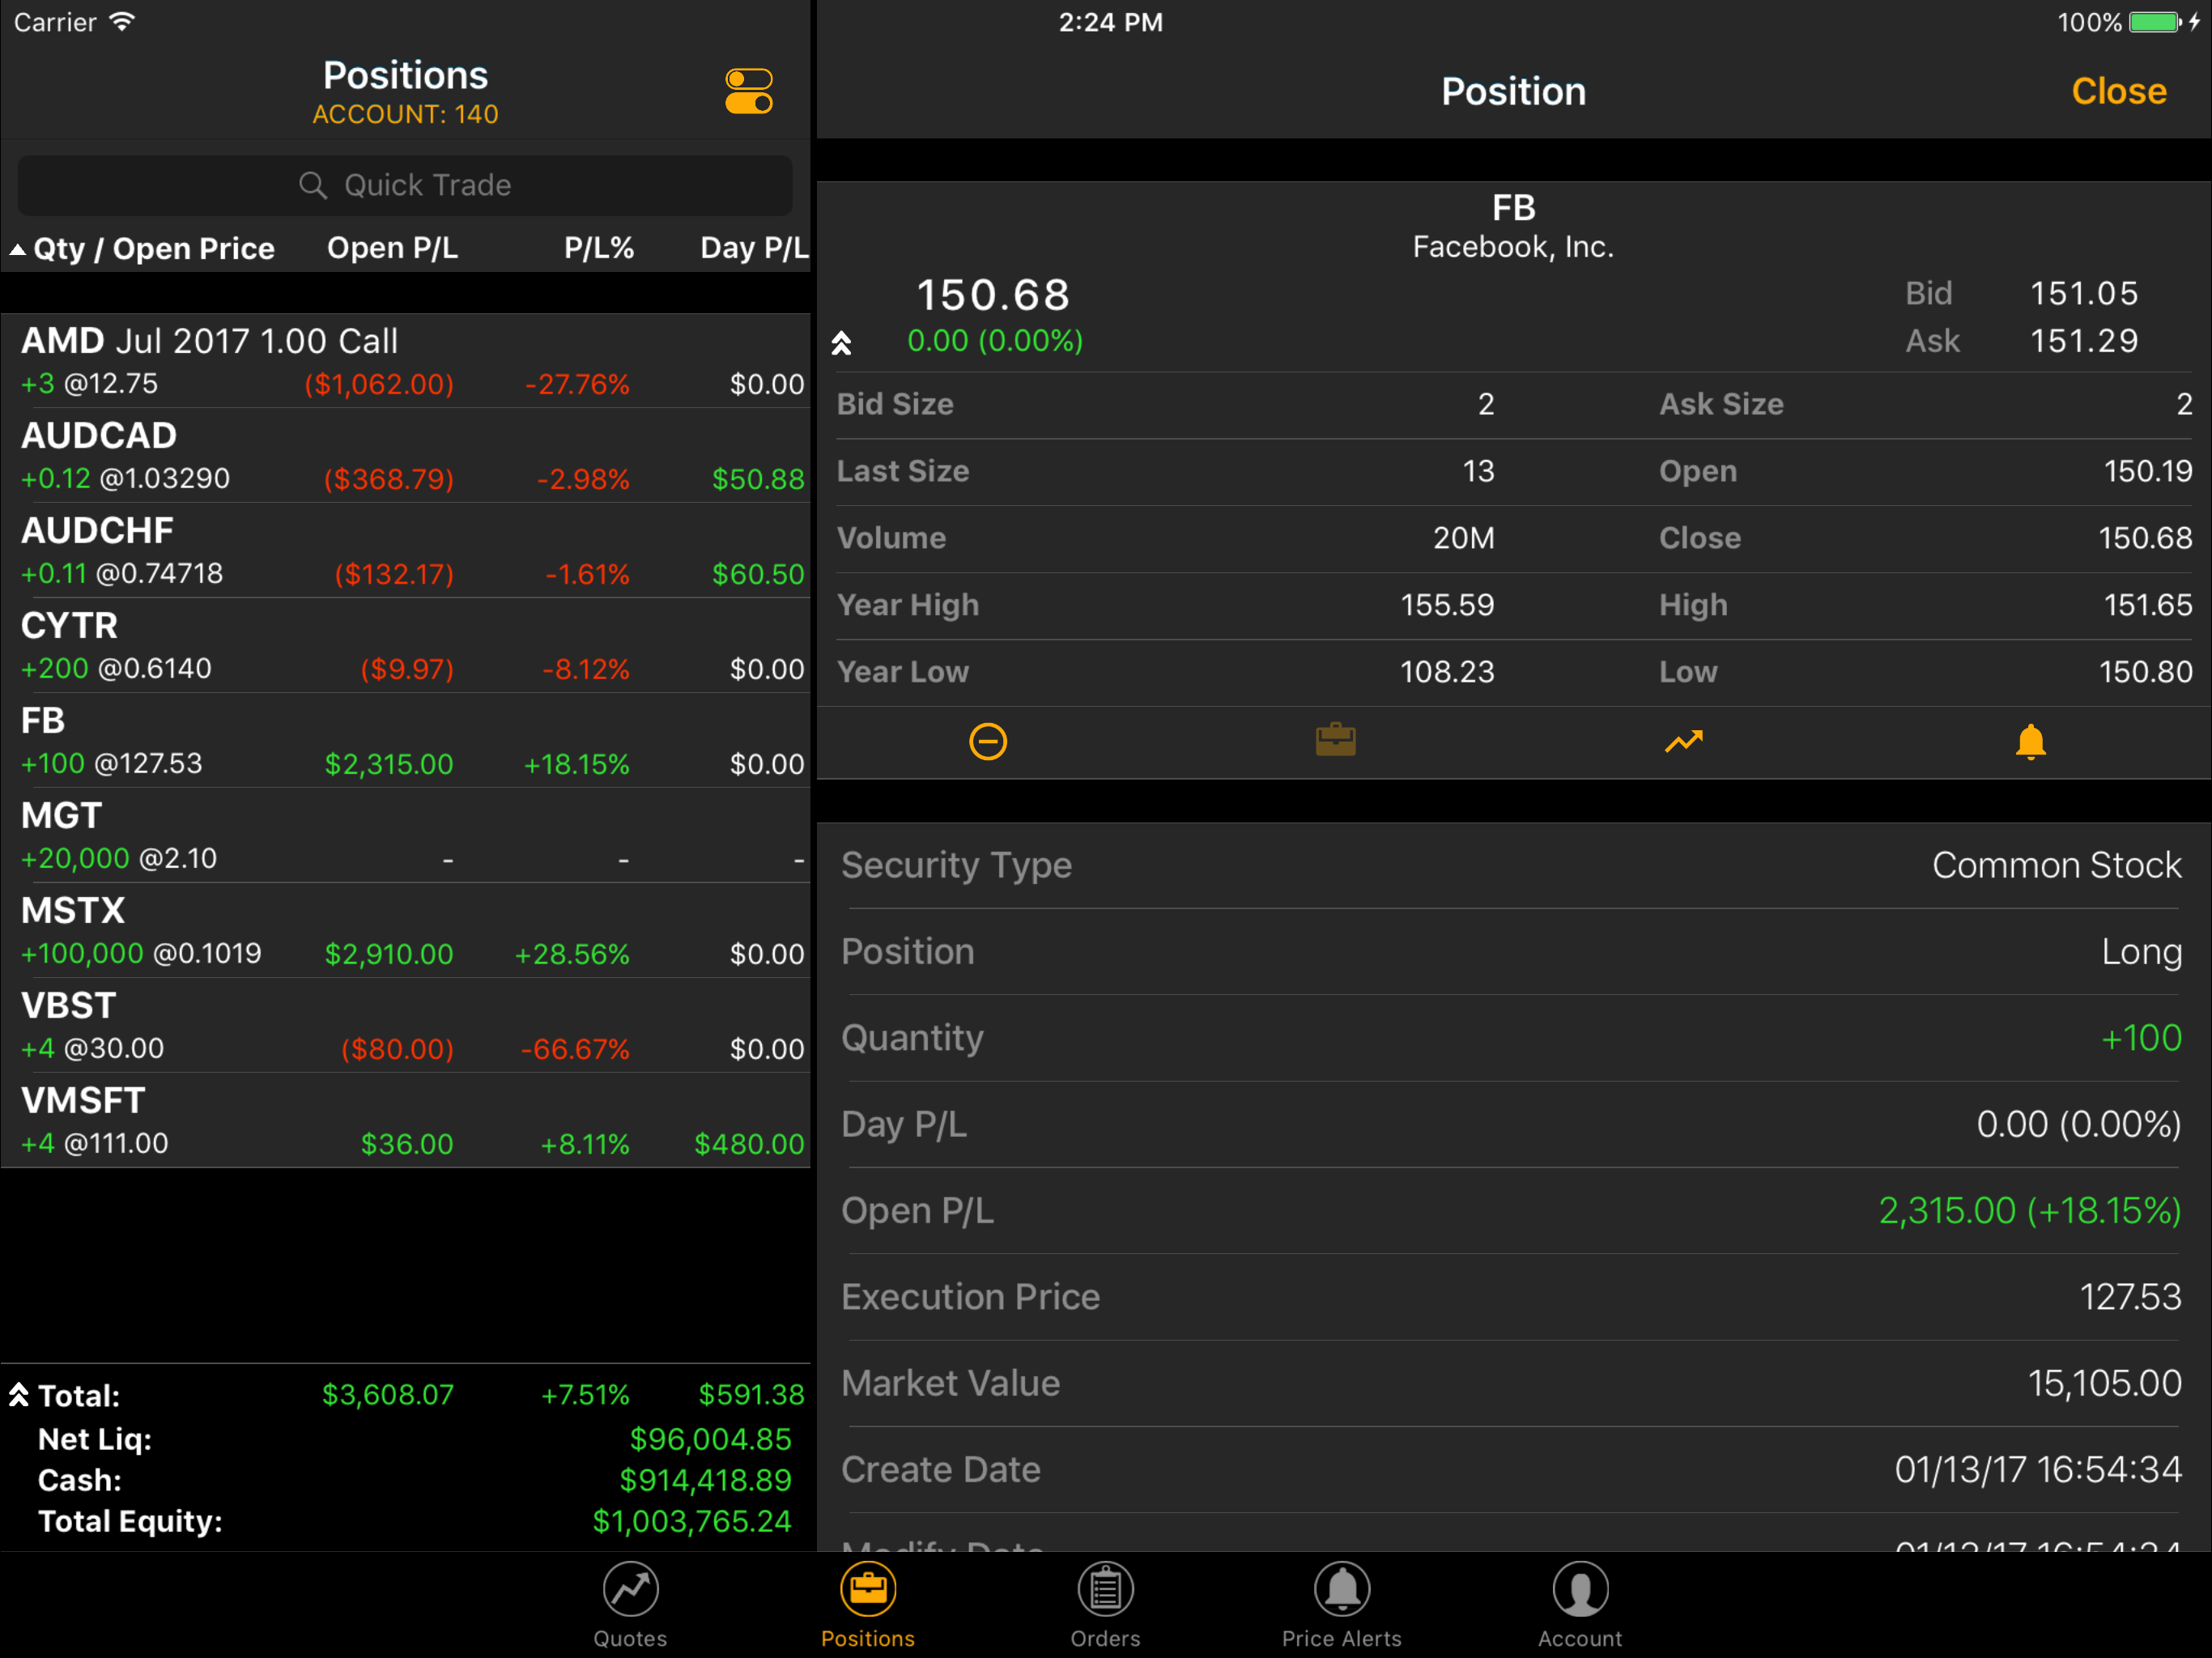Tap the search magnifier icon in Quick Trade
This screenshot has width=2212, height=1658.
pos(313,185)
